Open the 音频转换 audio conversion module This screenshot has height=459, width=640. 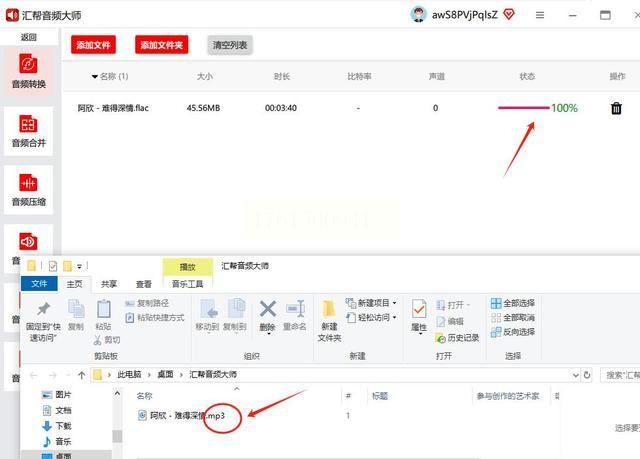(x=28, y=71)
